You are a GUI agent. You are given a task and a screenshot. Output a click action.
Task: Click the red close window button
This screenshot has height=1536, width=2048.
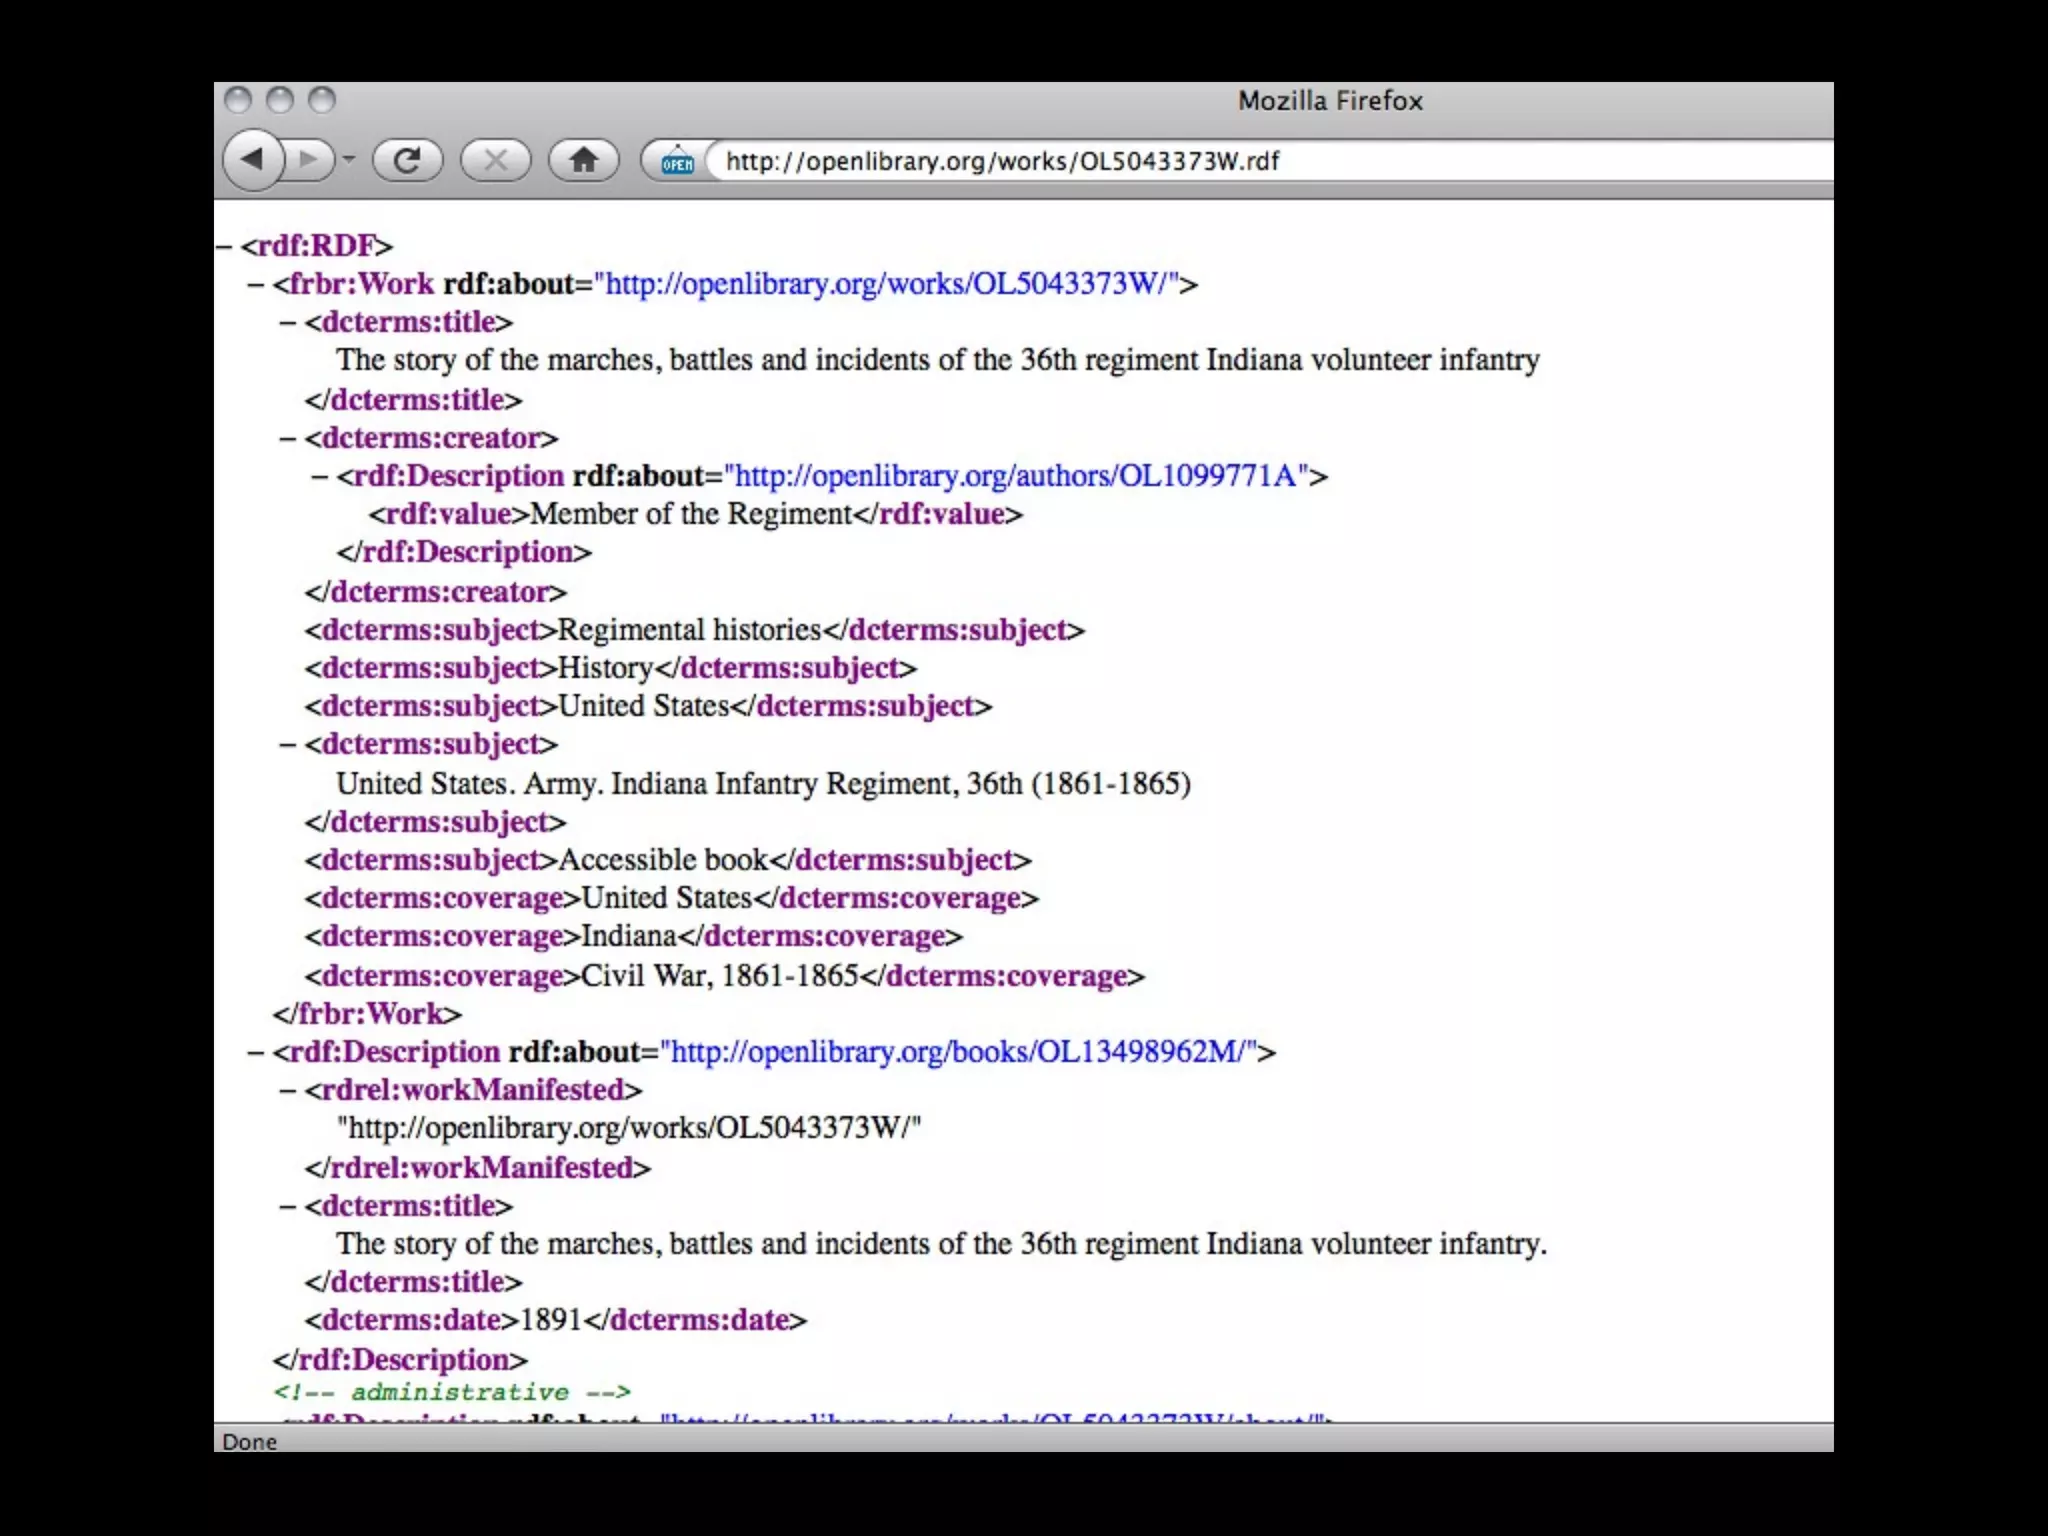238,100
